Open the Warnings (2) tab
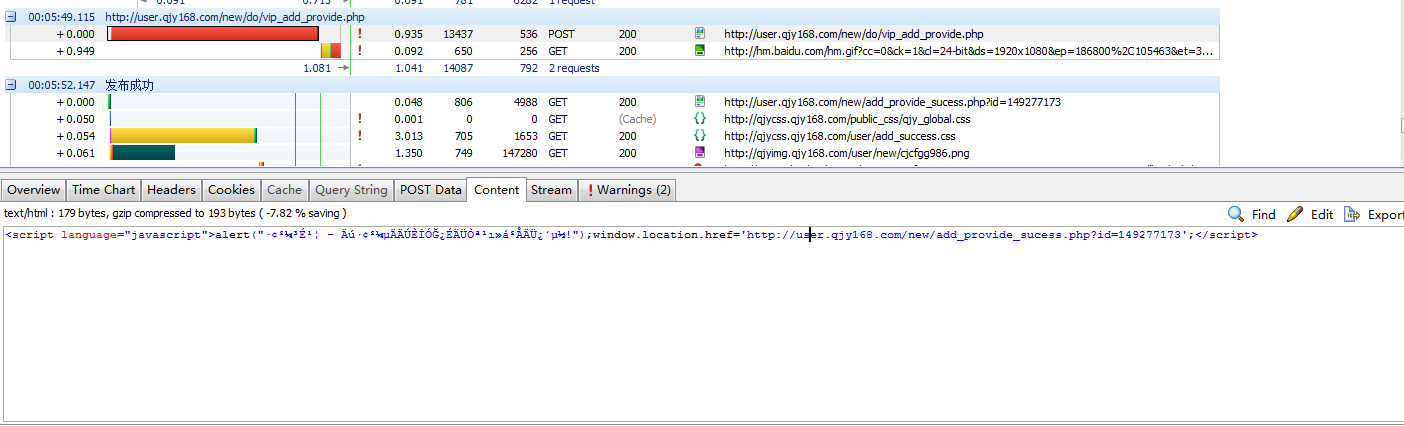The width and height of the screenshot is (1404, 426). click(629, 190)
